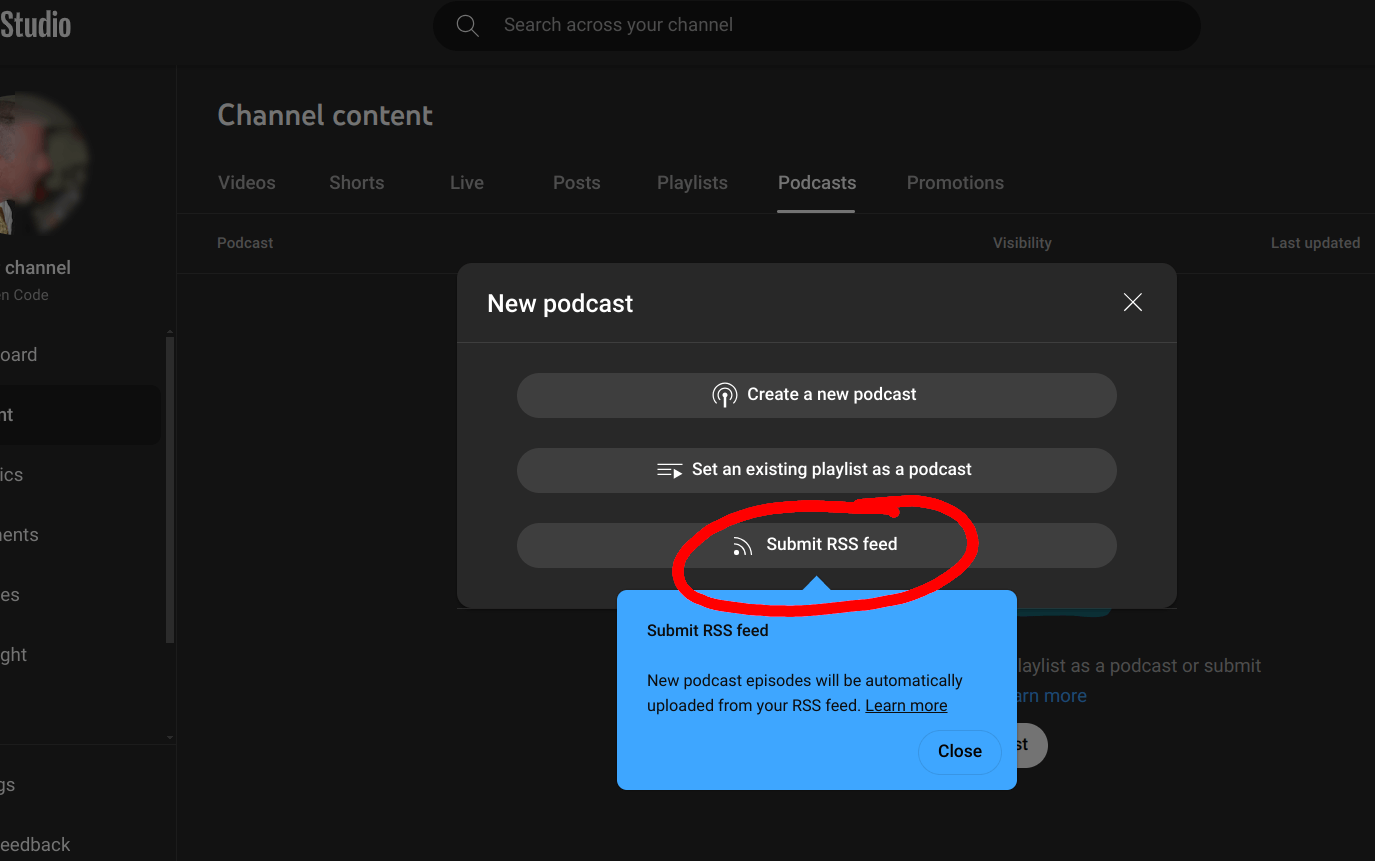The width and height of the screenshot is (1375, 861).
Task: Switch to the Promotions tab
Action: pos(955,183)
